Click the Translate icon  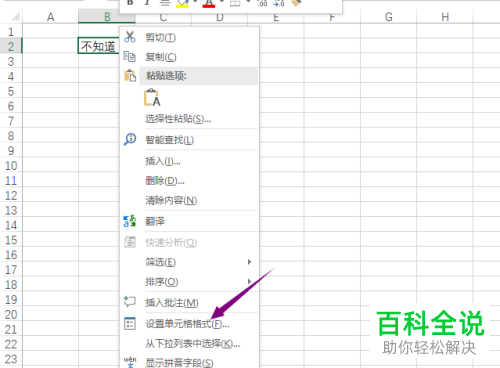point(130,221)
